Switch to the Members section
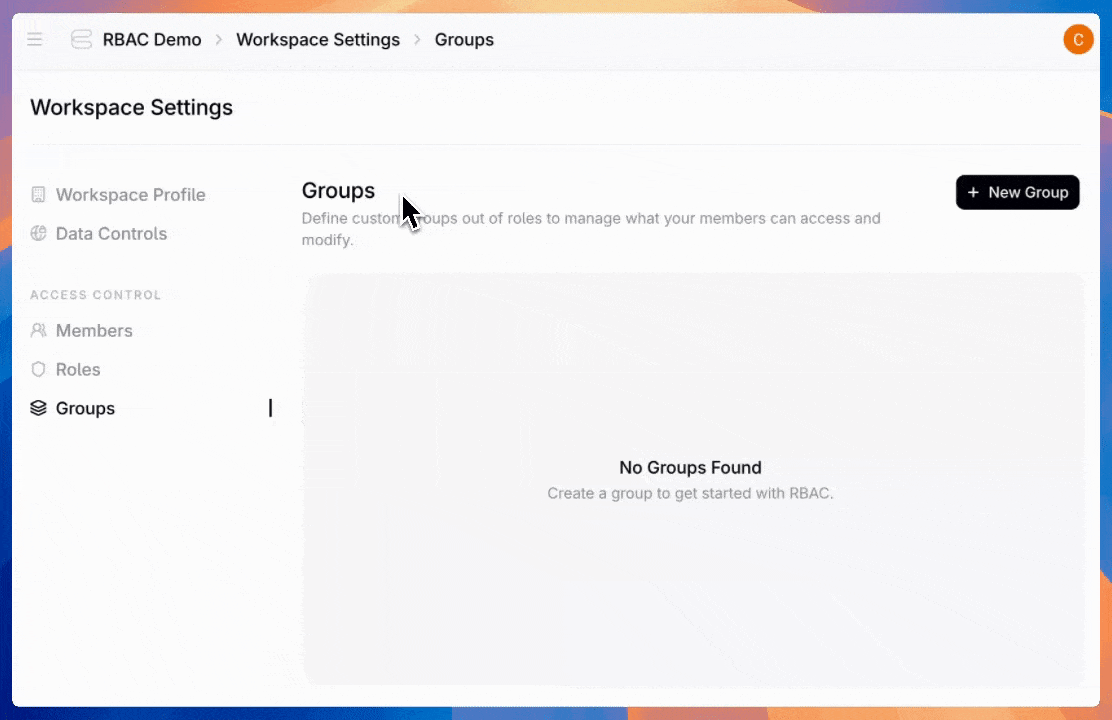The width and height of the screenshot is (1112, 720). pos(94,331)
